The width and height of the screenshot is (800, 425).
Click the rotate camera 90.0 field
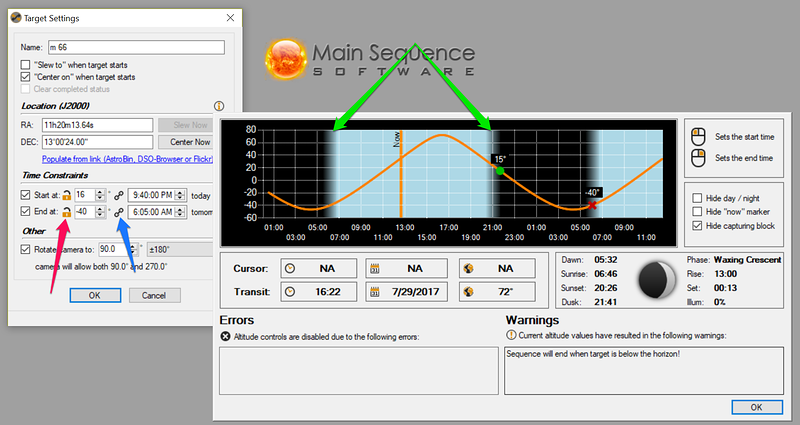click(x=113, y=249)
